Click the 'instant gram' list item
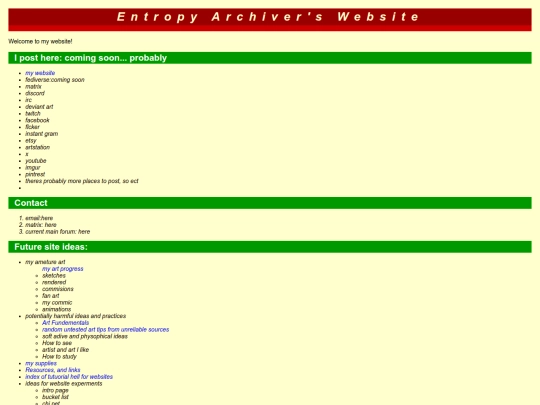Screen dimensions: 540x405 [42, 134]
